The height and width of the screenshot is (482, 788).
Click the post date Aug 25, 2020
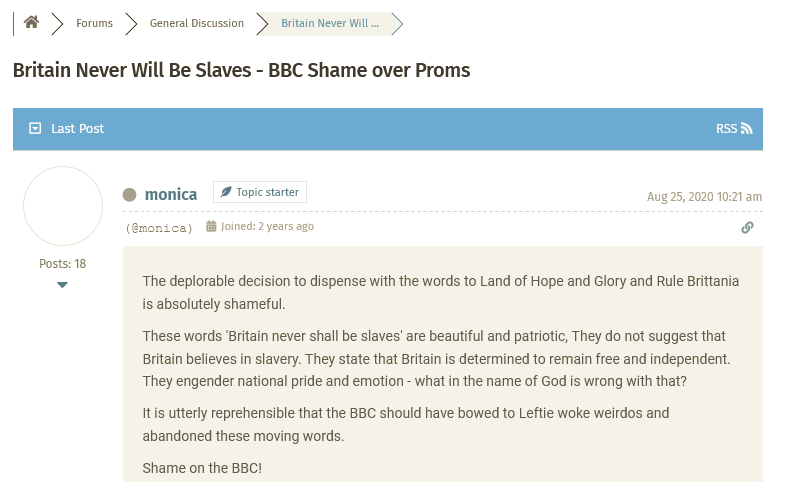click(x=704, y=196)
